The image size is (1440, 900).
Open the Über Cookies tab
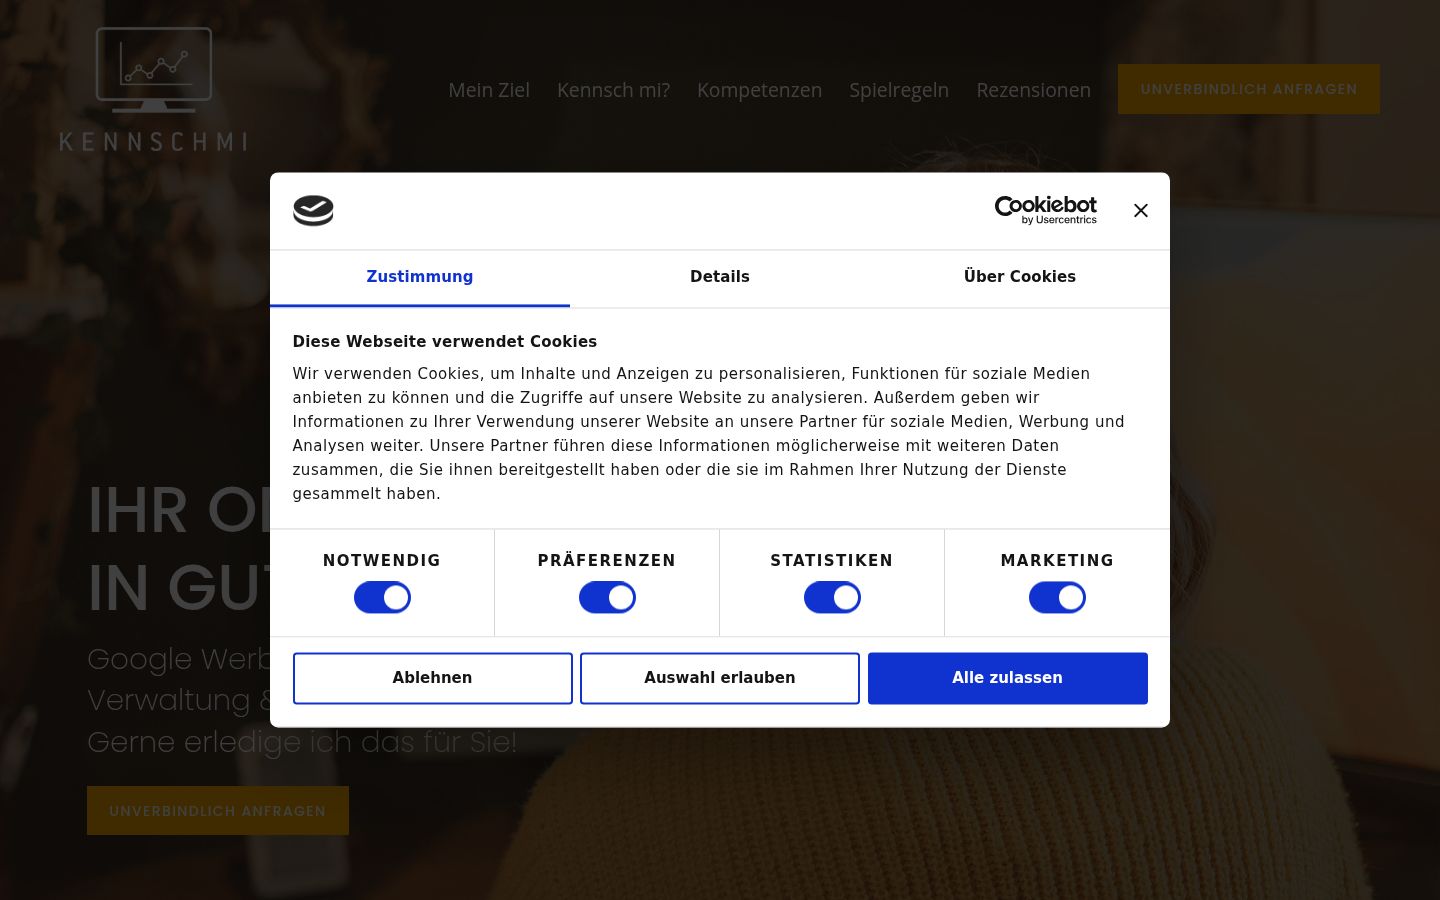click(x=1020, y=277)
